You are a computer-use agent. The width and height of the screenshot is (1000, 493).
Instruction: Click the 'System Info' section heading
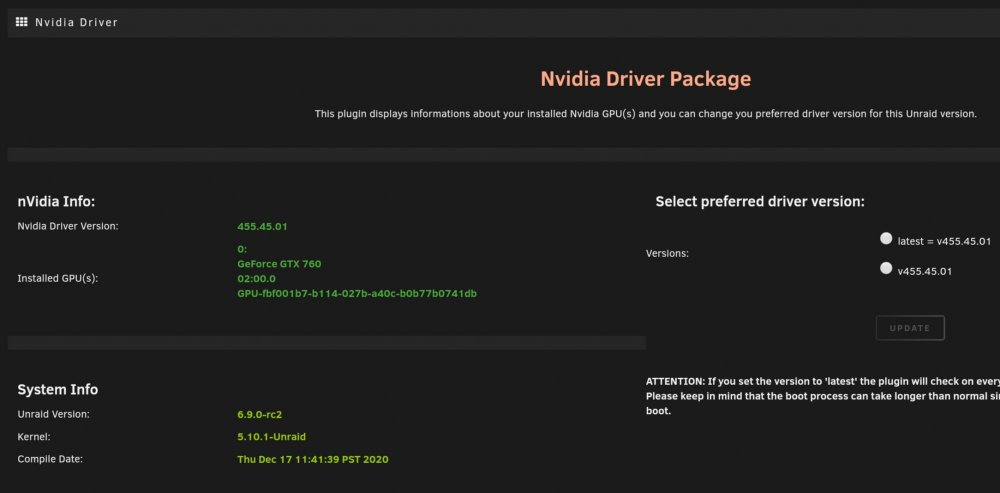(x=58, y=390)
